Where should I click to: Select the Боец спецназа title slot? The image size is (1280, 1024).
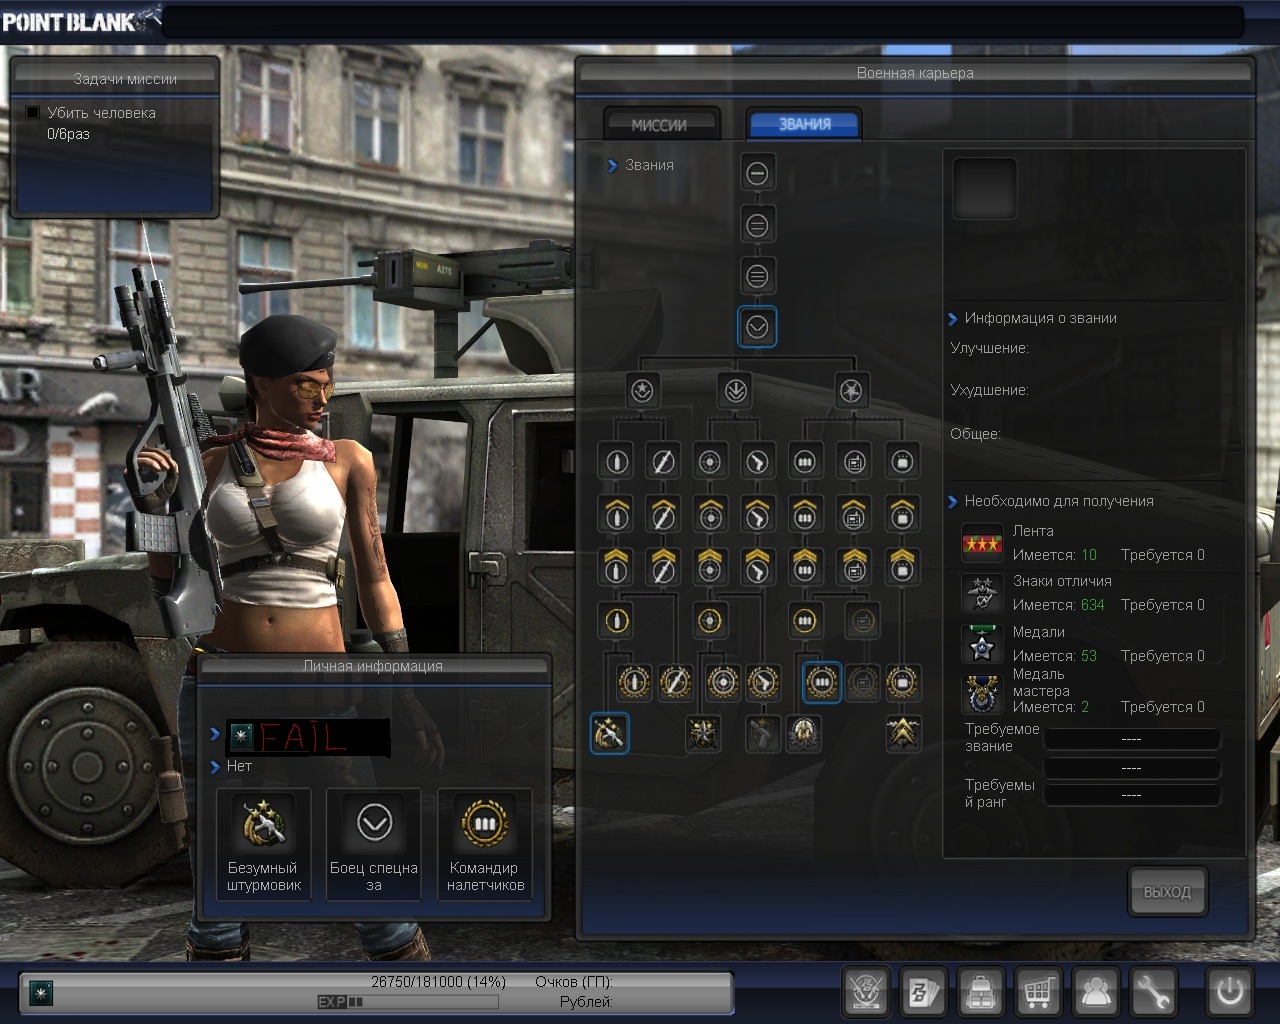click(x=374, y=844)
